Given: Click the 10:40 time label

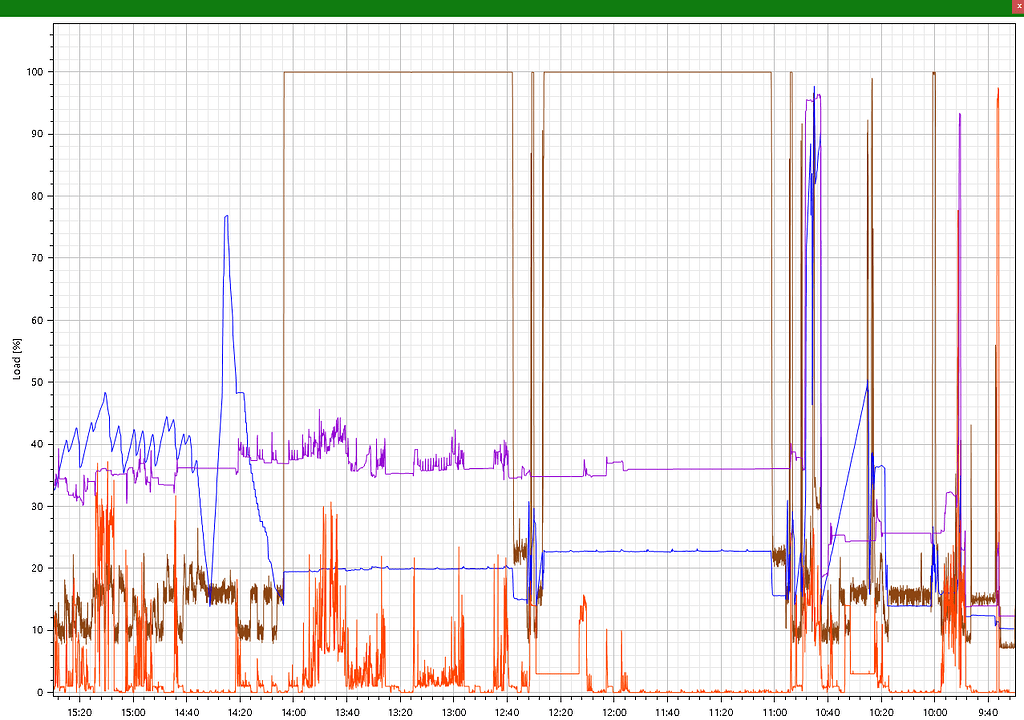Looking at the screenshot, I should [828, 712].
